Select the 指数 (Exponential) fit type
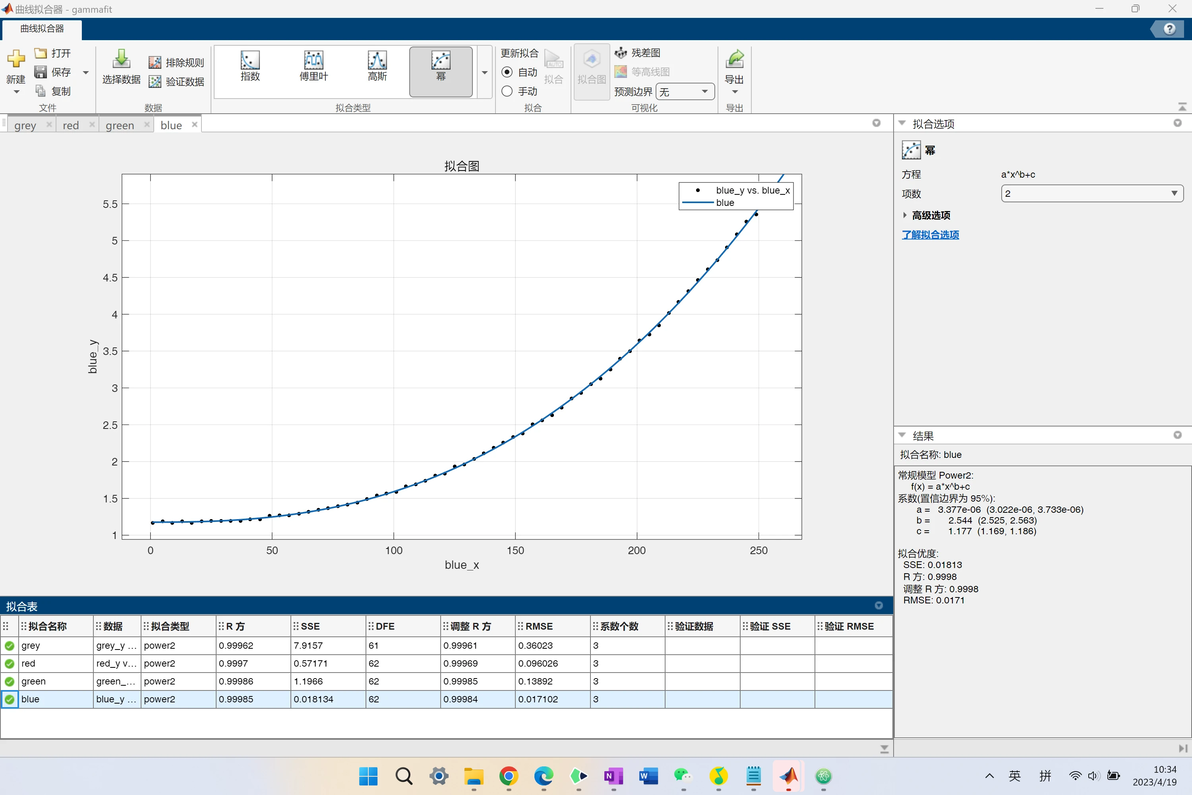Image resolution: width=1192 pixels, height=795 pixels. click(x=250, y=65)
